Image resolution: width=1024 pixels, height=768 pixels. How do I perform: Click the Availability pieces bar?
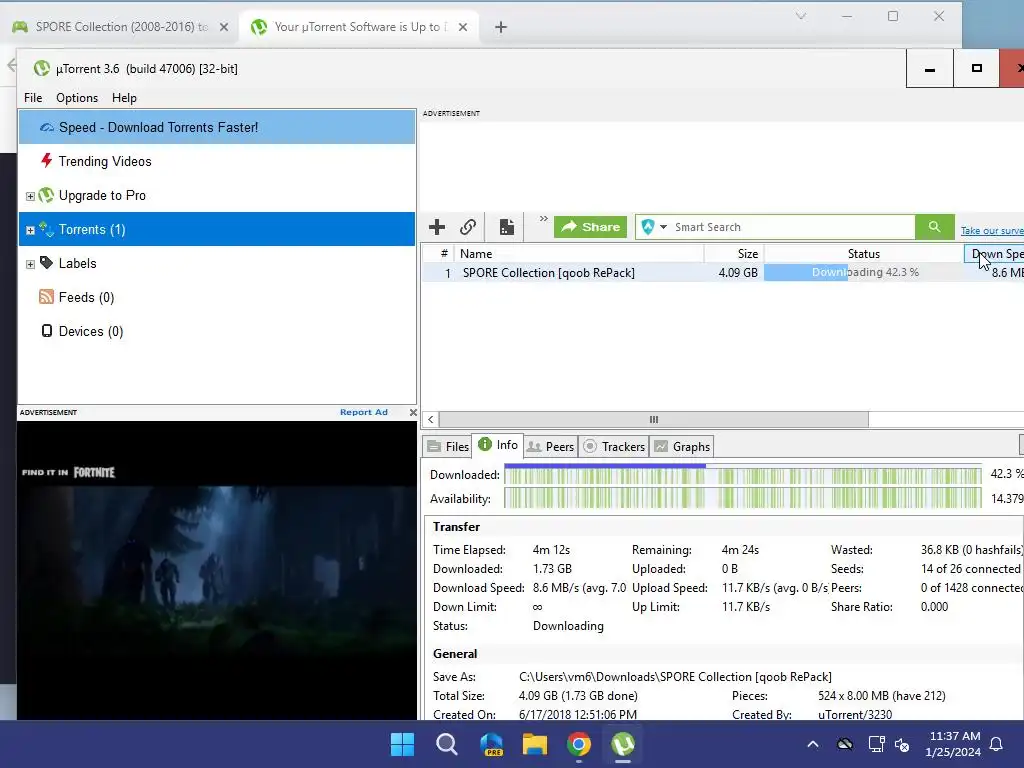(743, 499)
